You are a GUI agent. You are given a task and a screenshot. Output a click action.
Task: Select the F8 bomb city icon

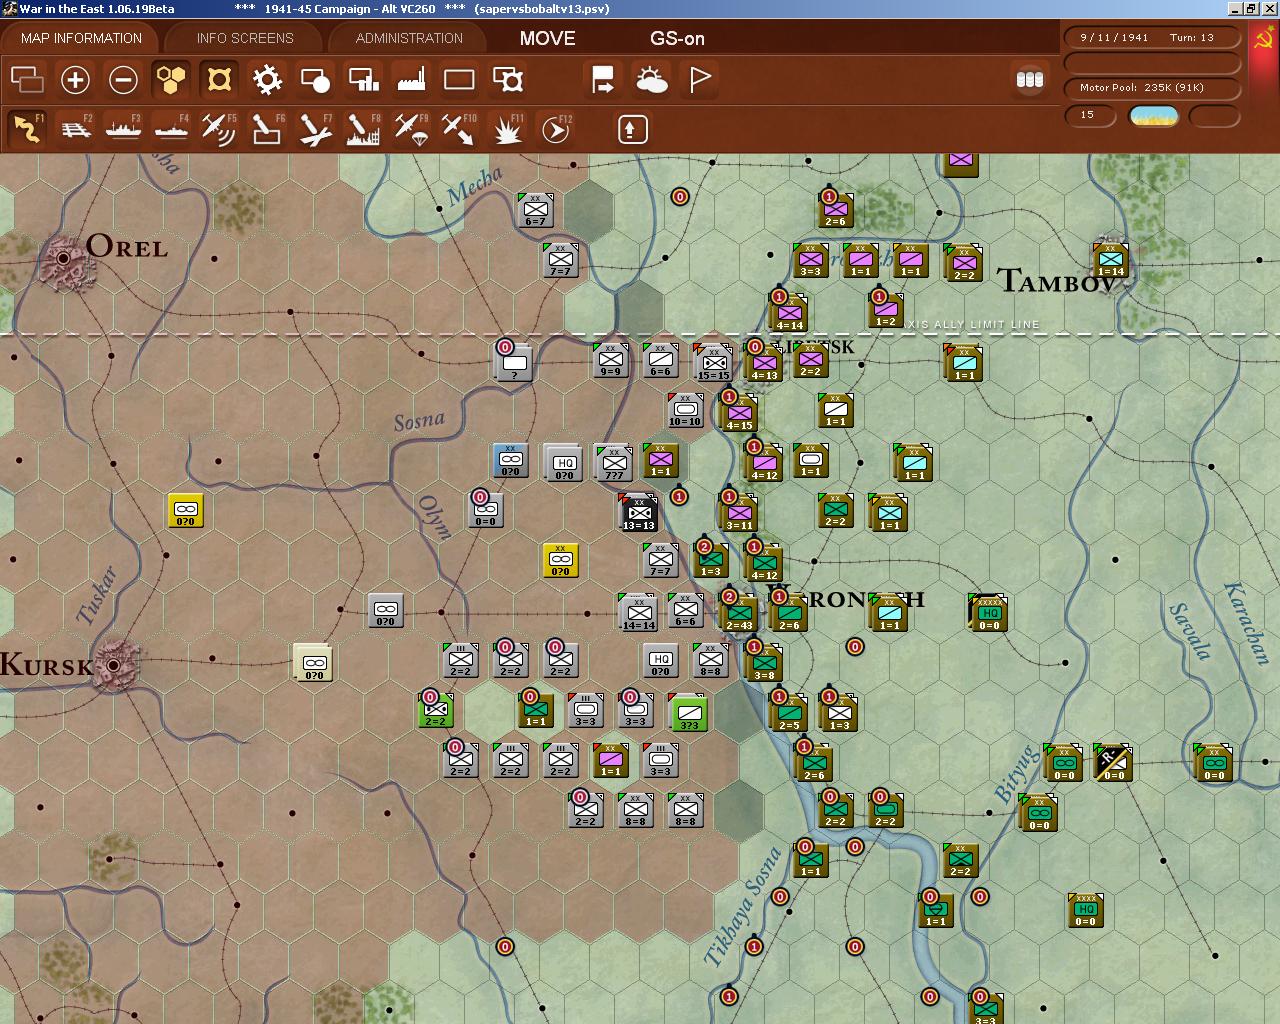point(363,129)
